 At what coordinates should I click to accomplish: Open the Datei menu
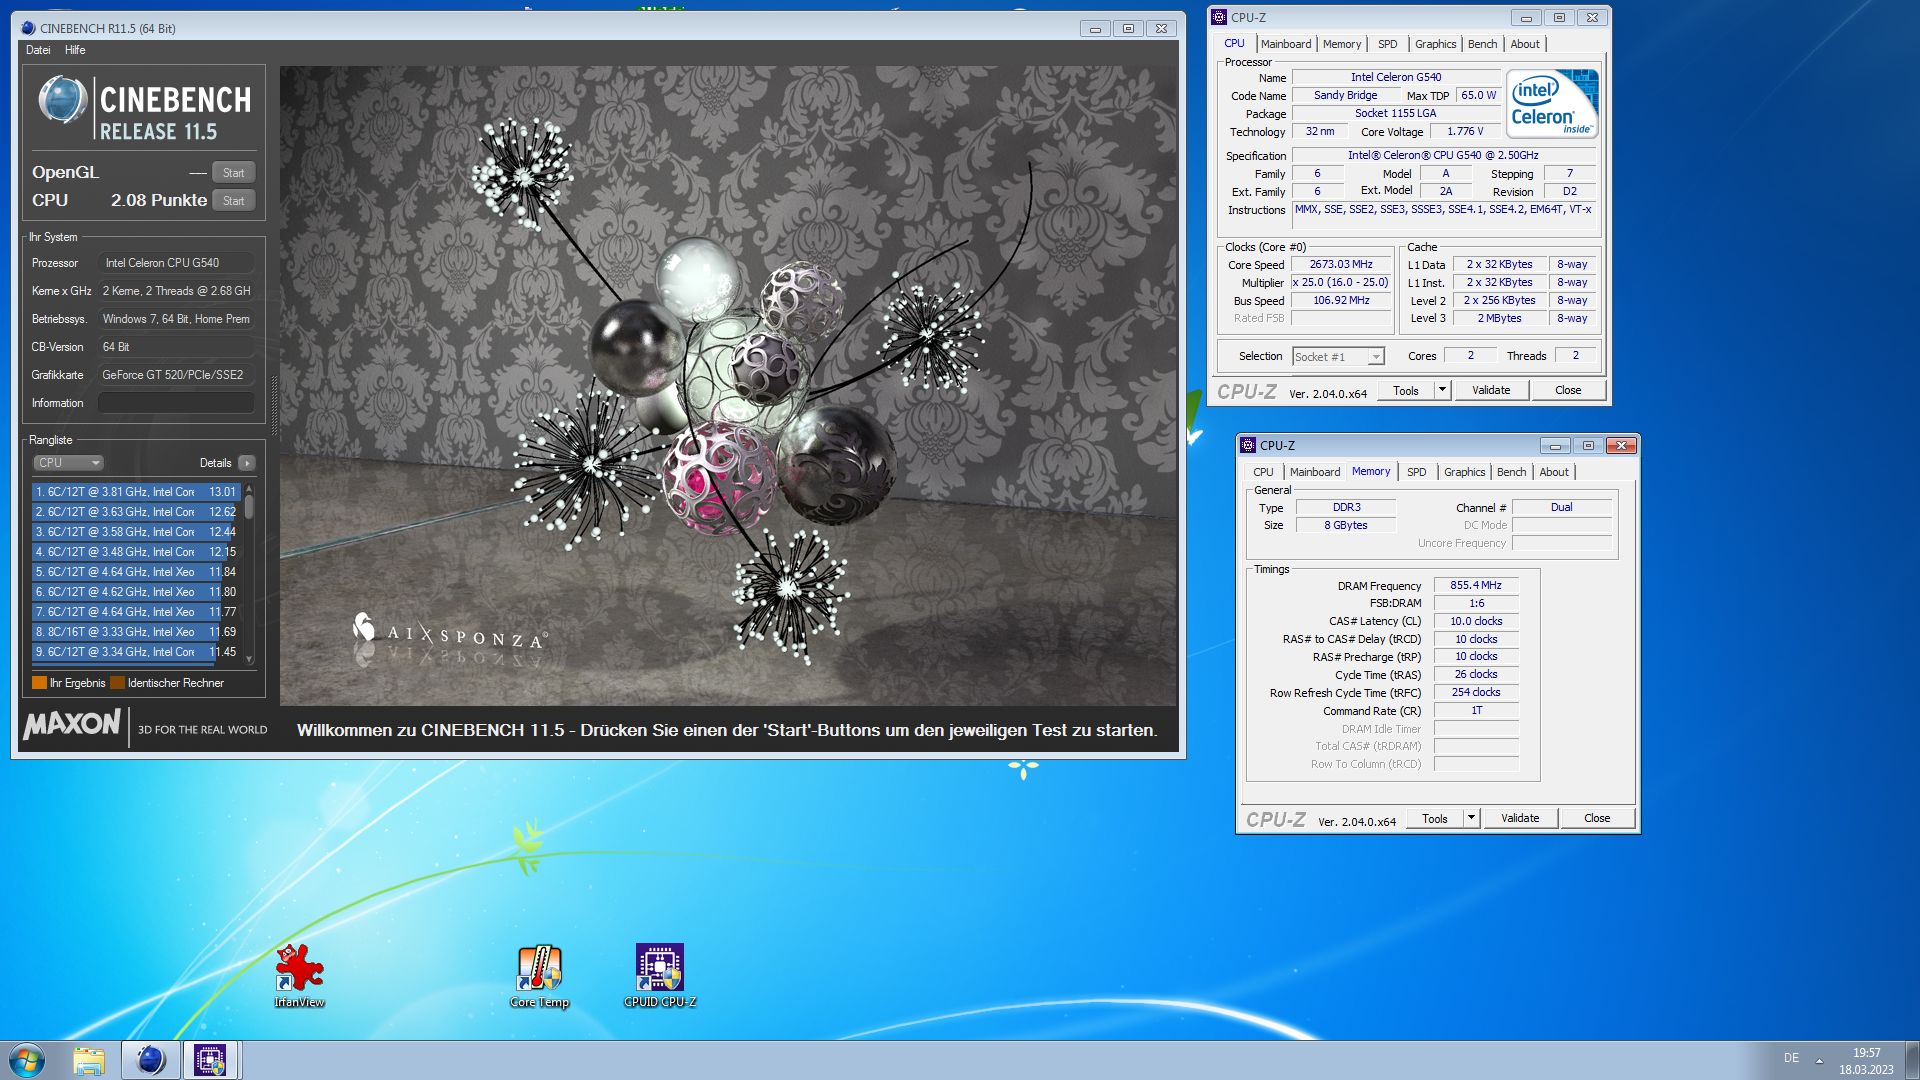[38, 50]
